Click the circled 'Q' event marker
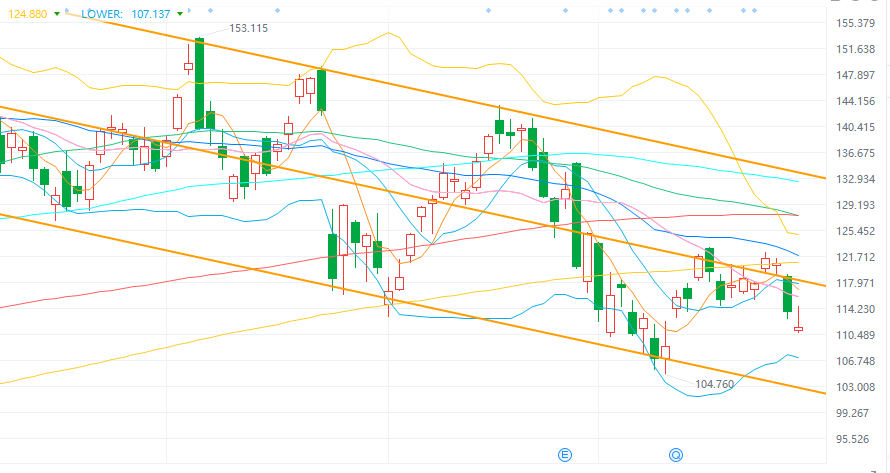The width and height of the screenshot is (890, 473). (x=675, y=455)
